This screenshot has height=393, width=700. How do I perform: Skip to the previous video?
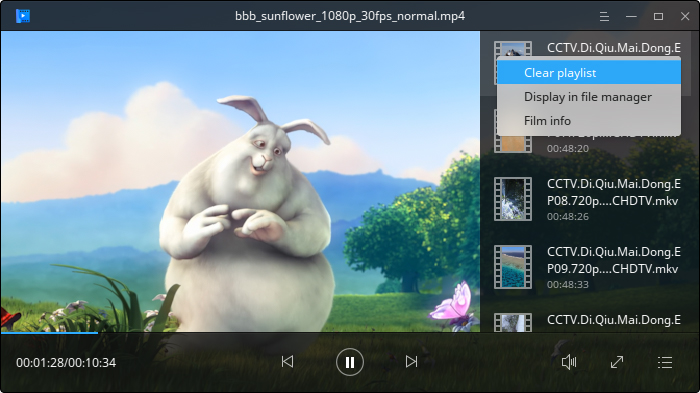click(288, 362)
